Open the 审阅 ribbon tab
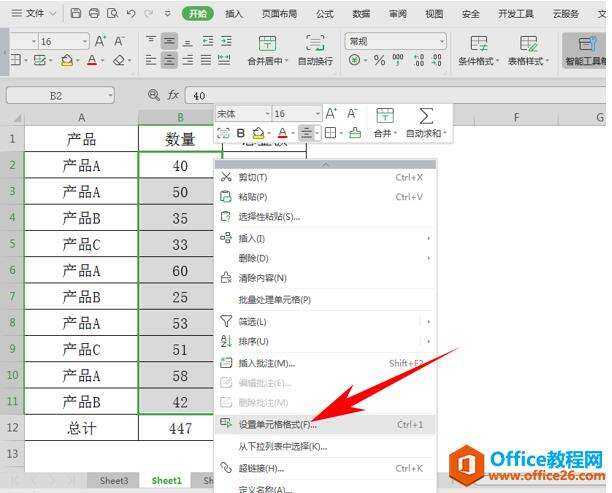The height and width of the screenshot is (493, 612). coord(398,14)
